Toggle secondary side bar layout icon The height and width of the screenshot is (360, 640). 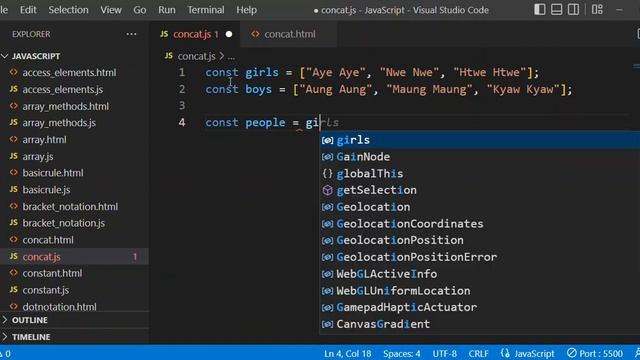pyautogui.click(x=573, y=9)
